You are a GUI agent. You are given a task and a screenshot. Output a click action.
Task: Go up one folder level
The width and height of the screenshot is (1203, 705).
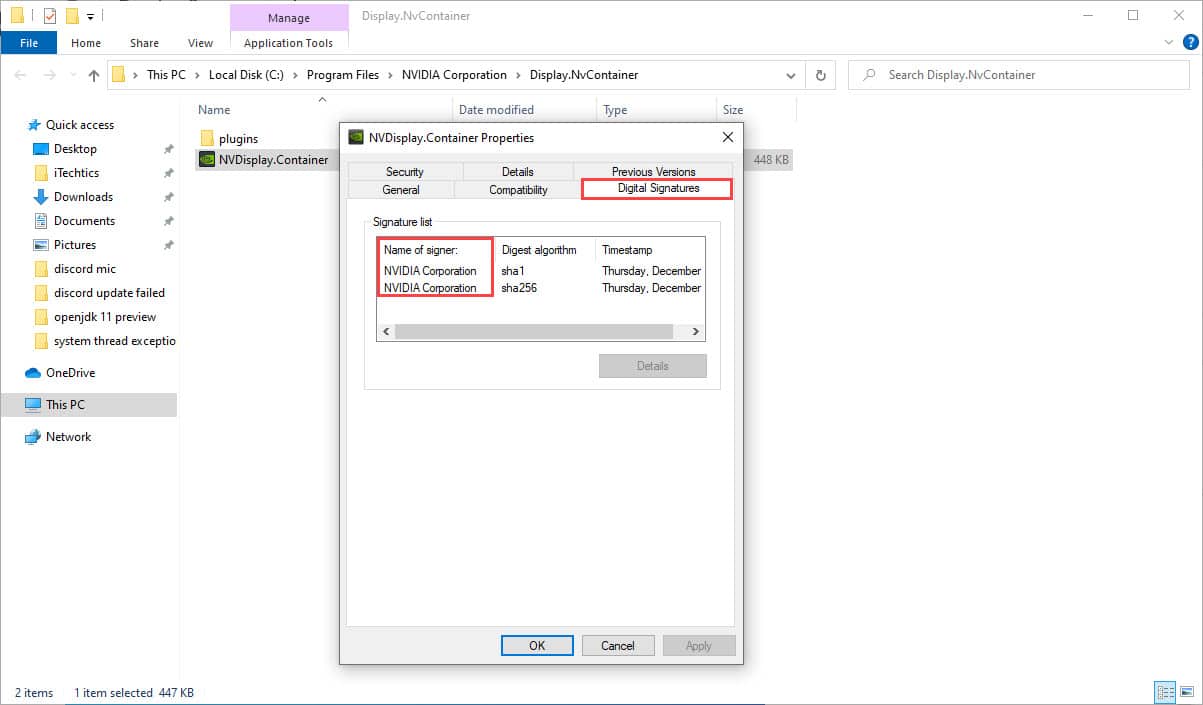click(x=94, y=75)
